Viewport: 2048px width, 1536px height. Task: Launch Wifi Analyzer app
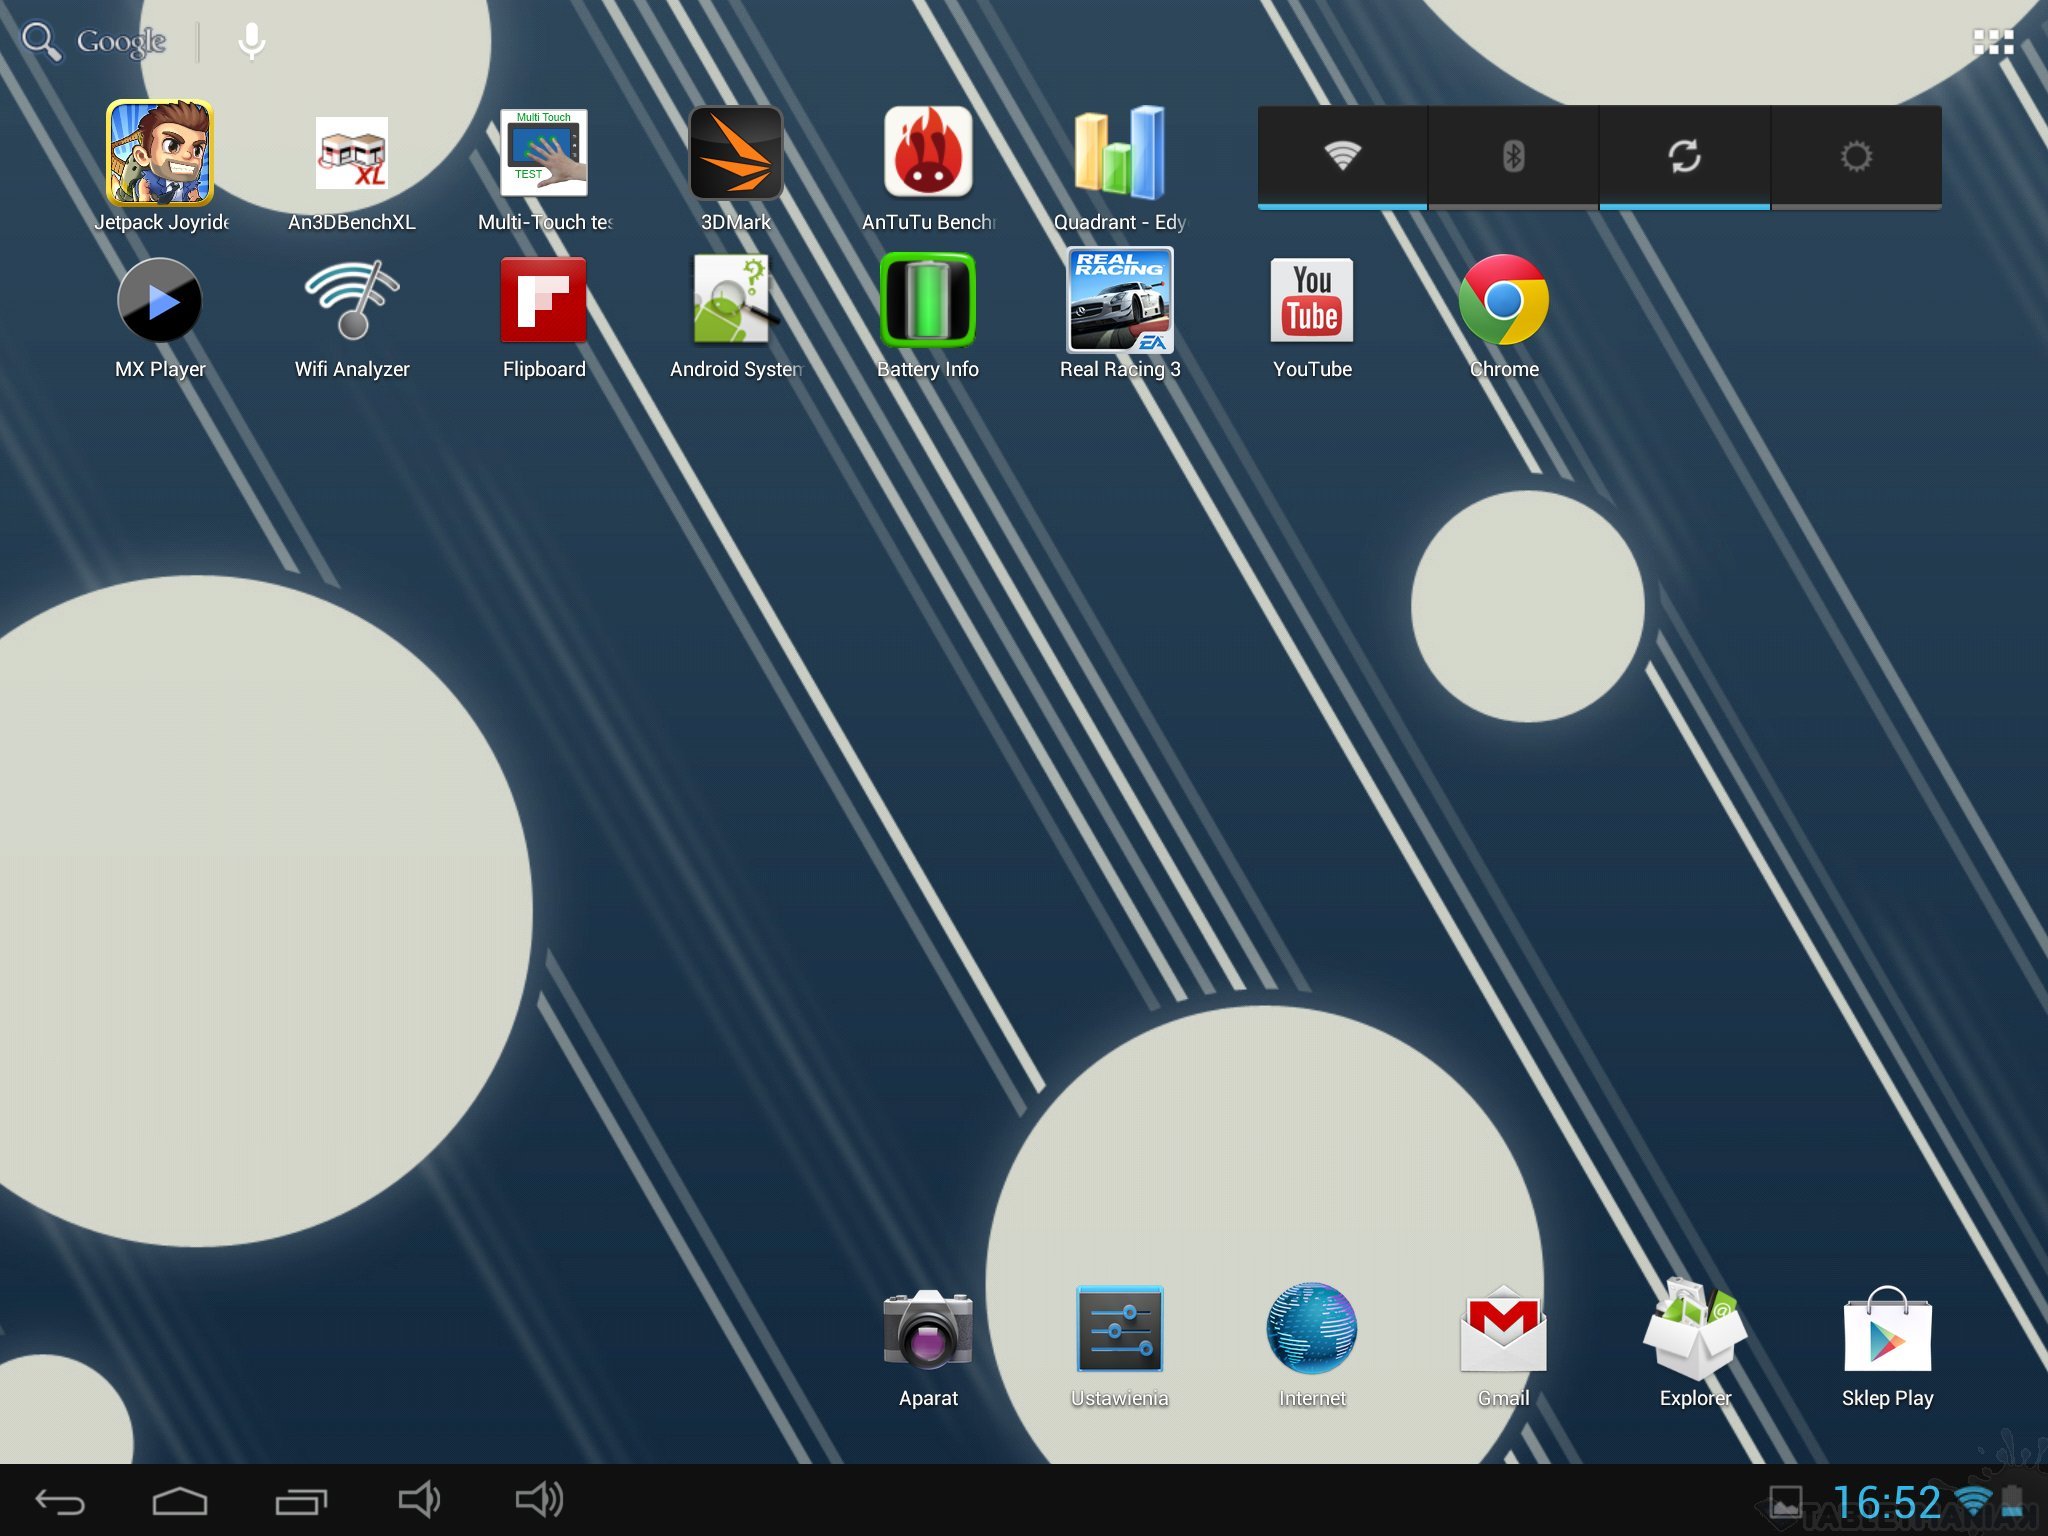(352, 301)
